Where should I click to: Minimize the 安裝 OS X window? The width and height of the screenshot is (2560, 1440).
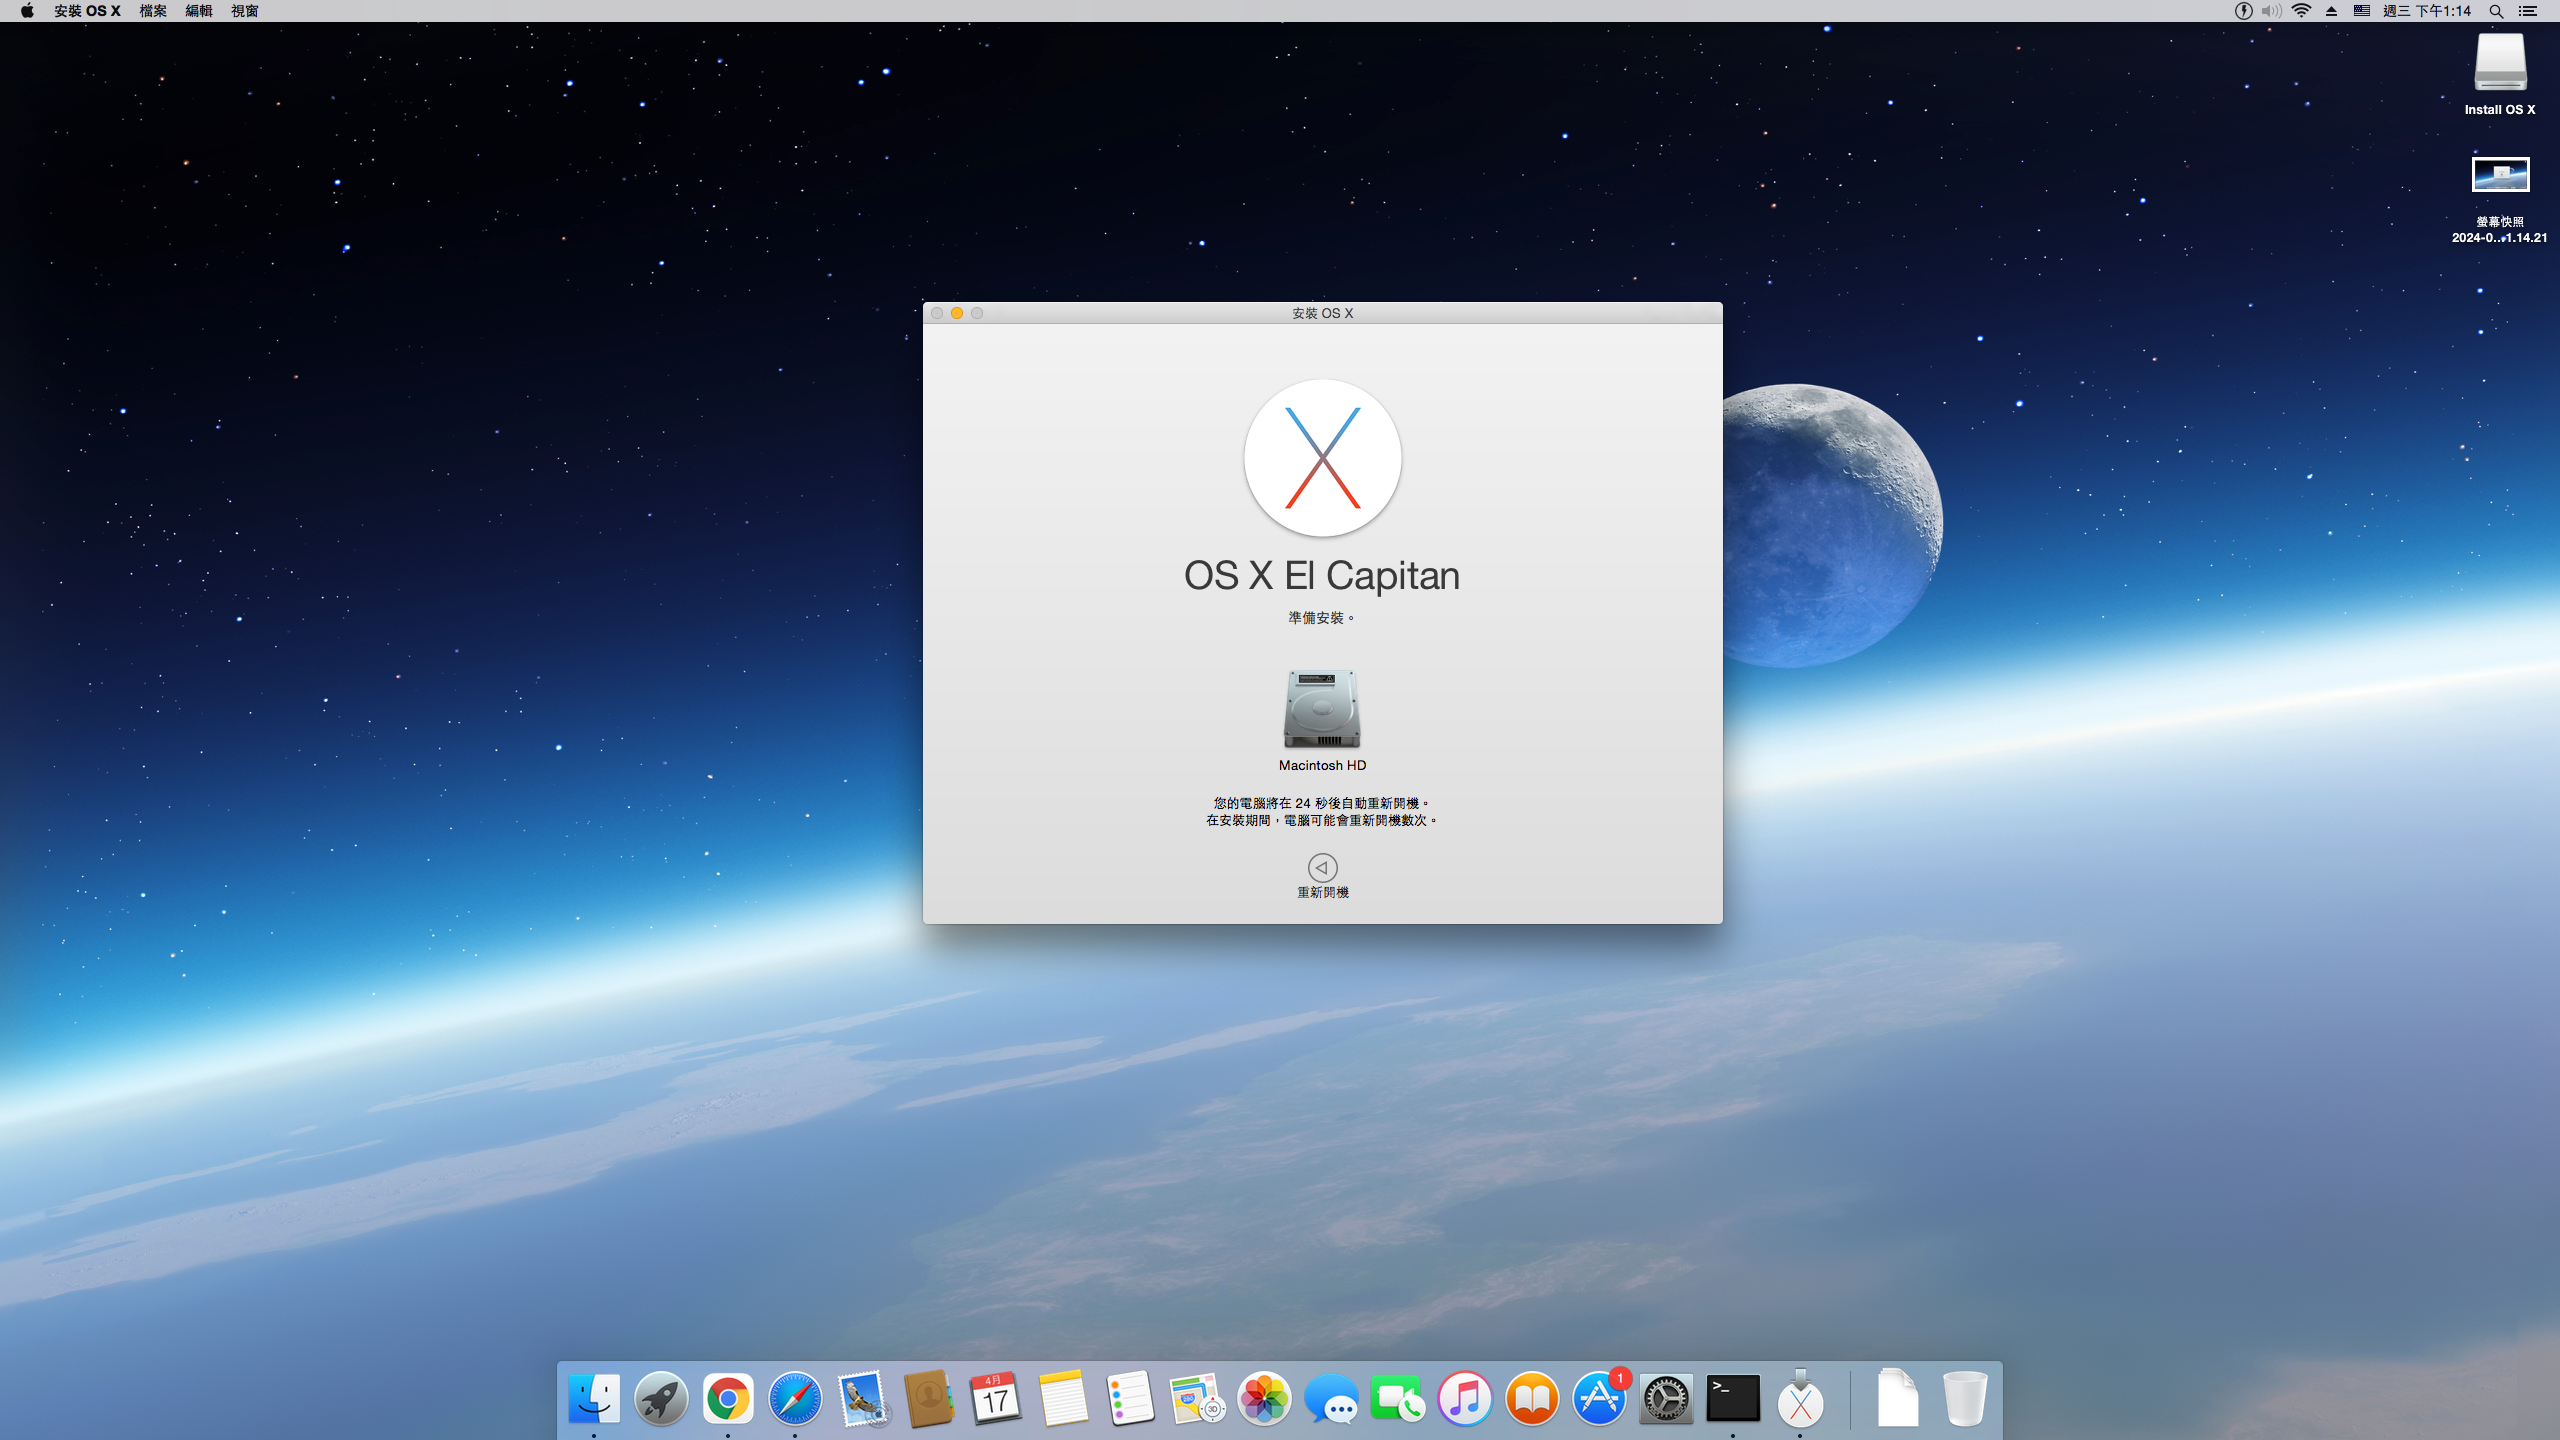(957, 313)
